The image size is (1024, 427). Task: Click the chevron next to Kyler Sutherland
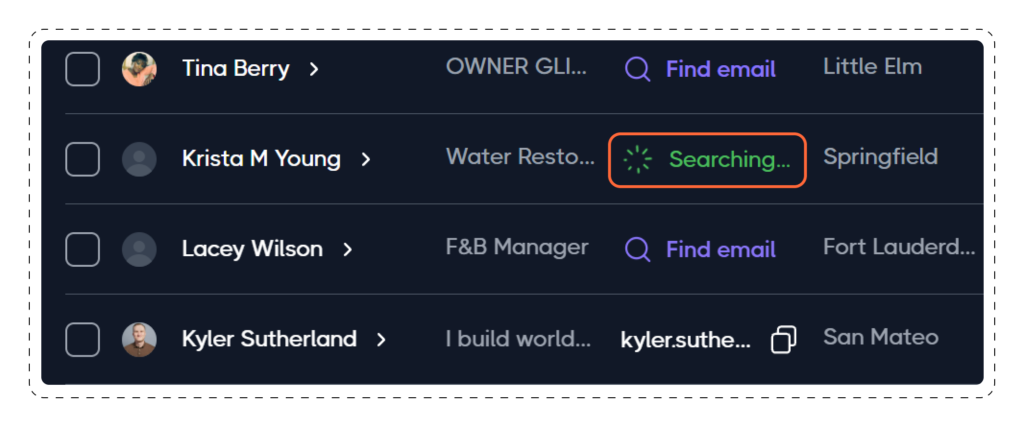pos(381,340)
